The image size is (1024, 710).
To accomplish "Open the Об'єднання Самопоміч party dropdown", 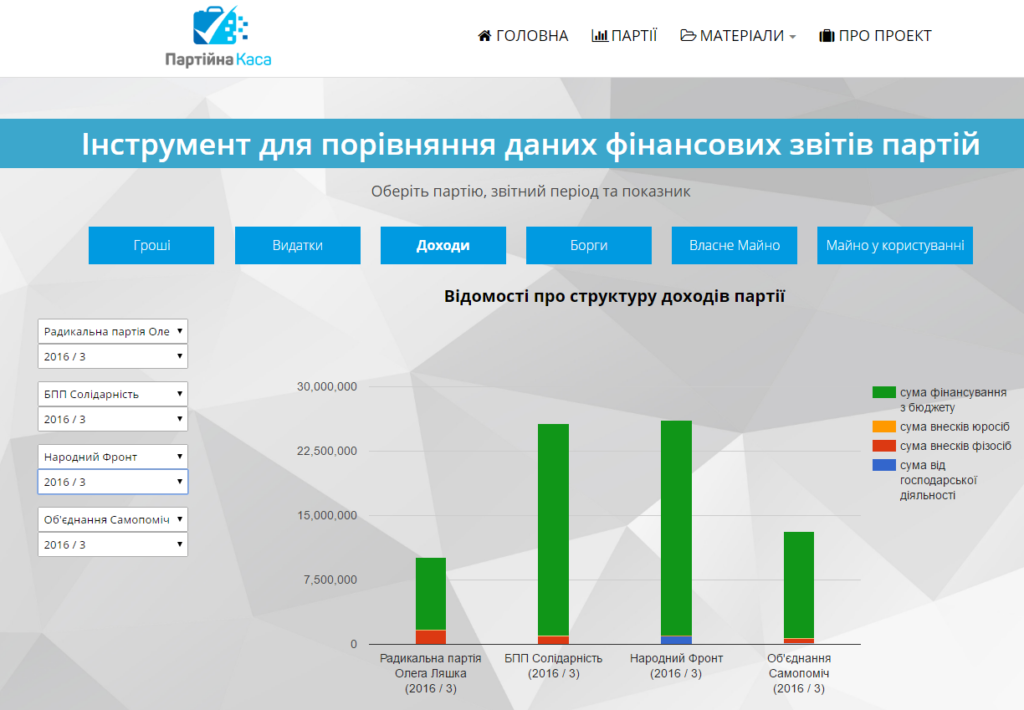I will [x=113, y=519].
